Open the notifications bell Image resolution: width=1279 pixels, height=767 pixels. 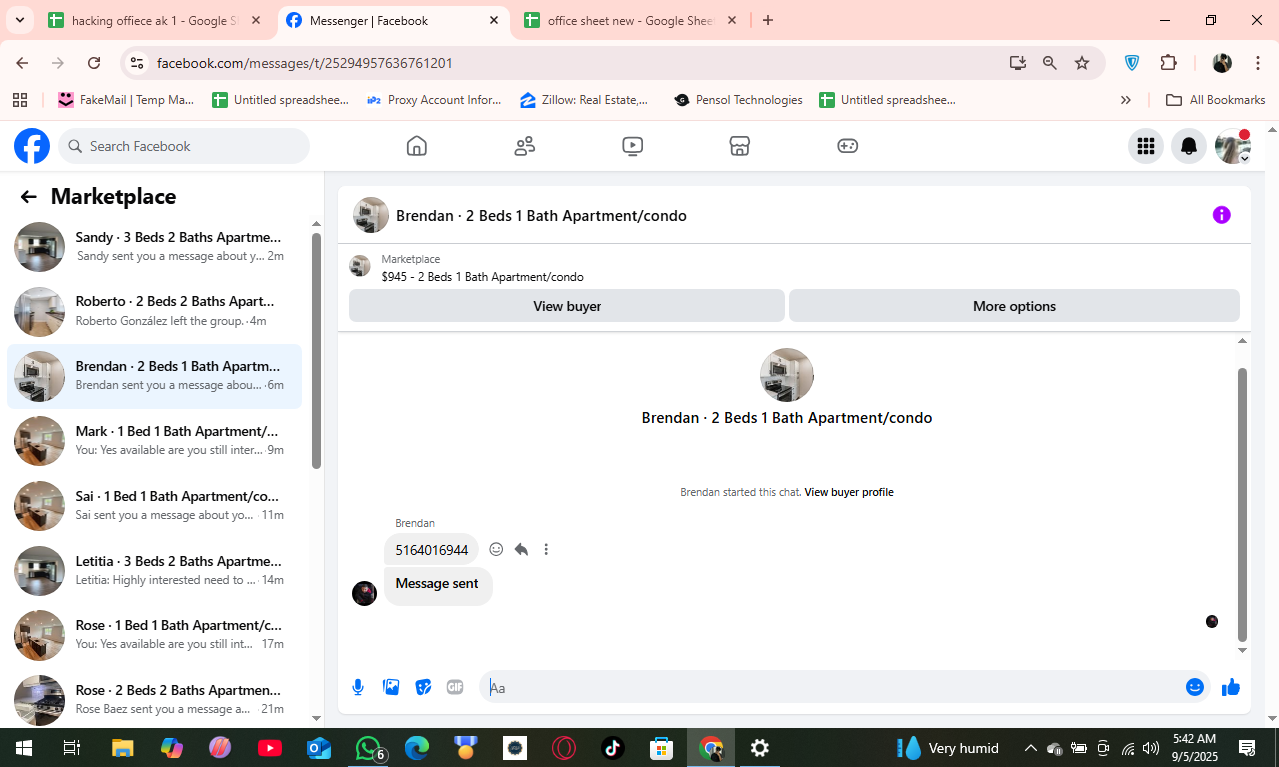coord(1189,146)
